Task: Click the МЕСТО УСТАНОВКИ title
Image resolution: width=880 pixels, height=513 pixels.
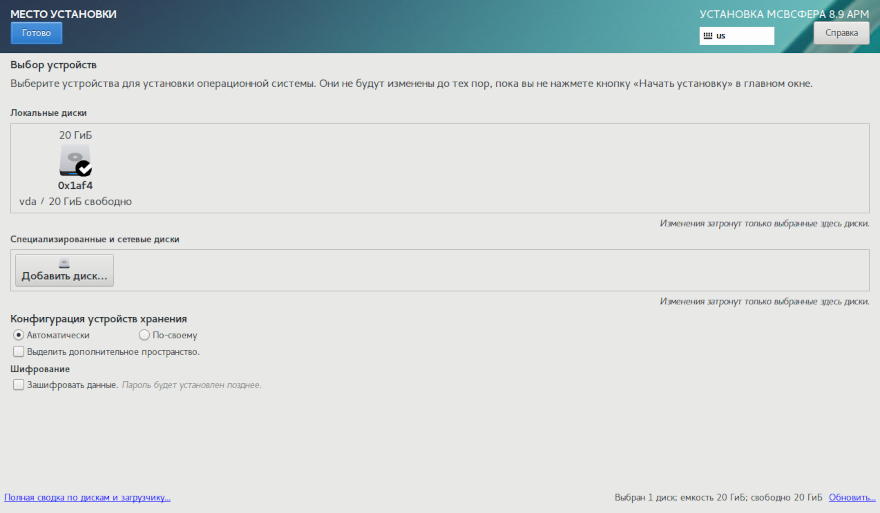Action: click(63, 14)
